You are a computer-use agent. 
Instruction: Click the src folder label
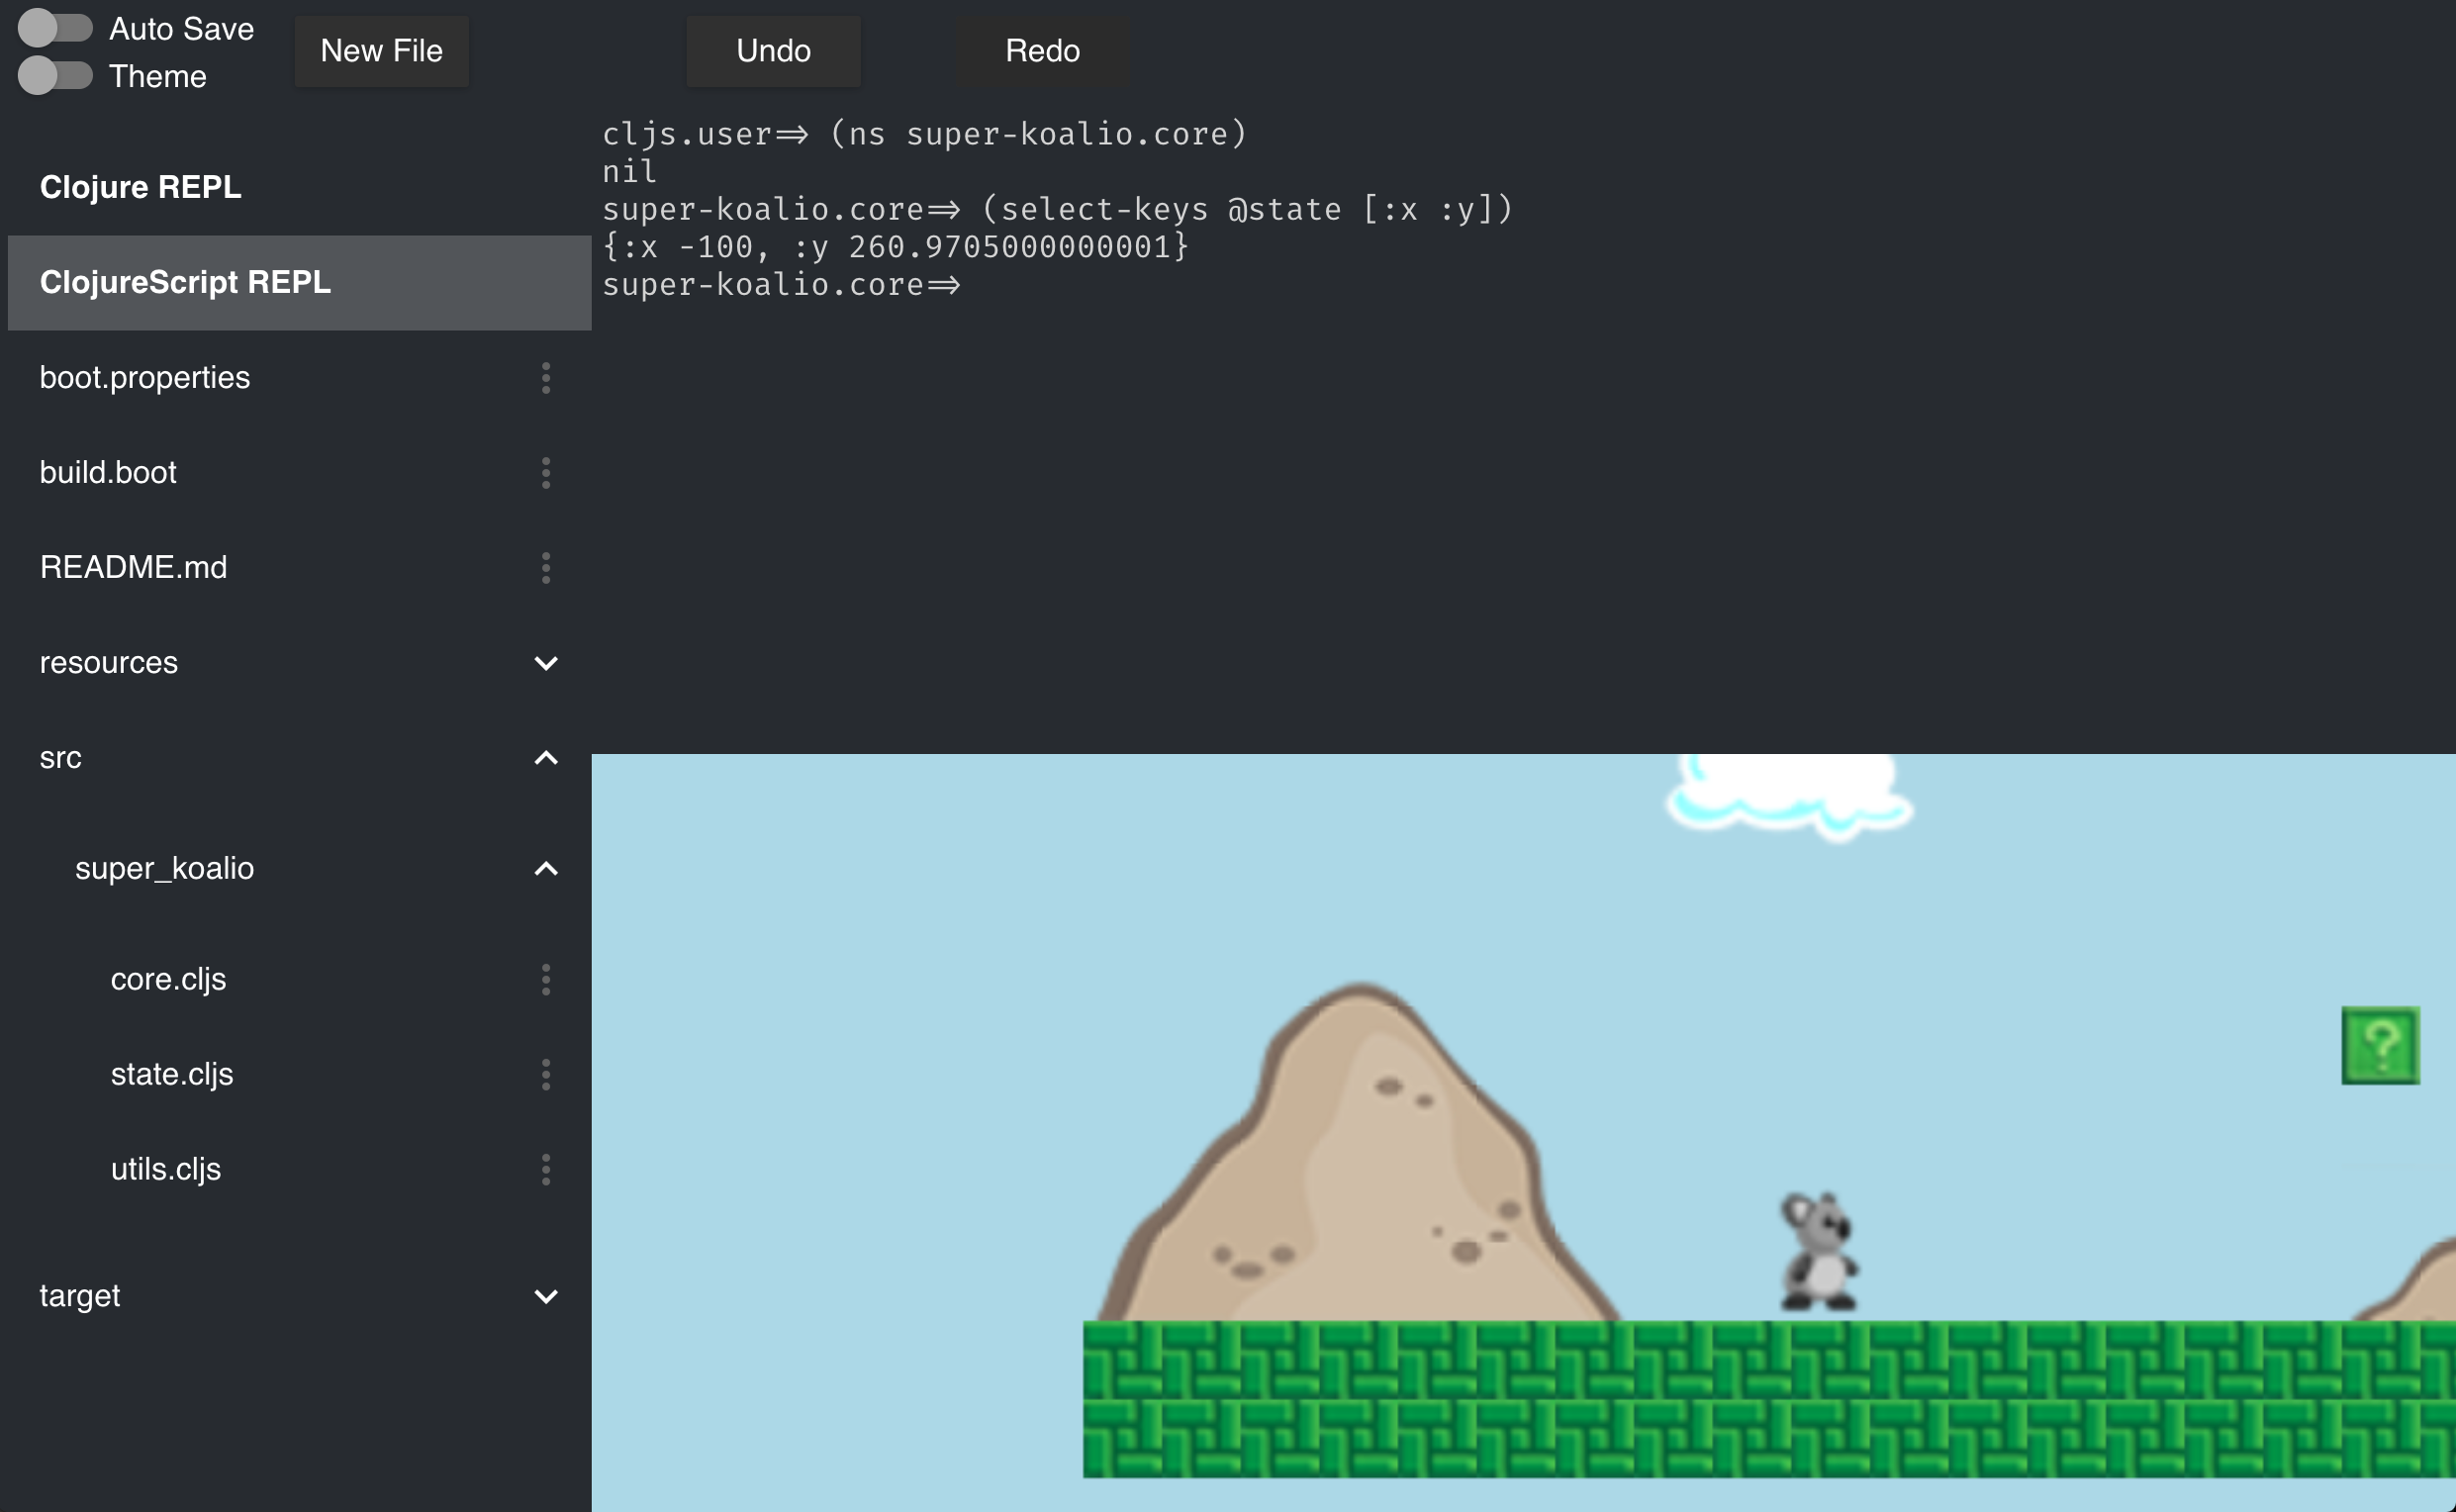(x=60, y=758)
